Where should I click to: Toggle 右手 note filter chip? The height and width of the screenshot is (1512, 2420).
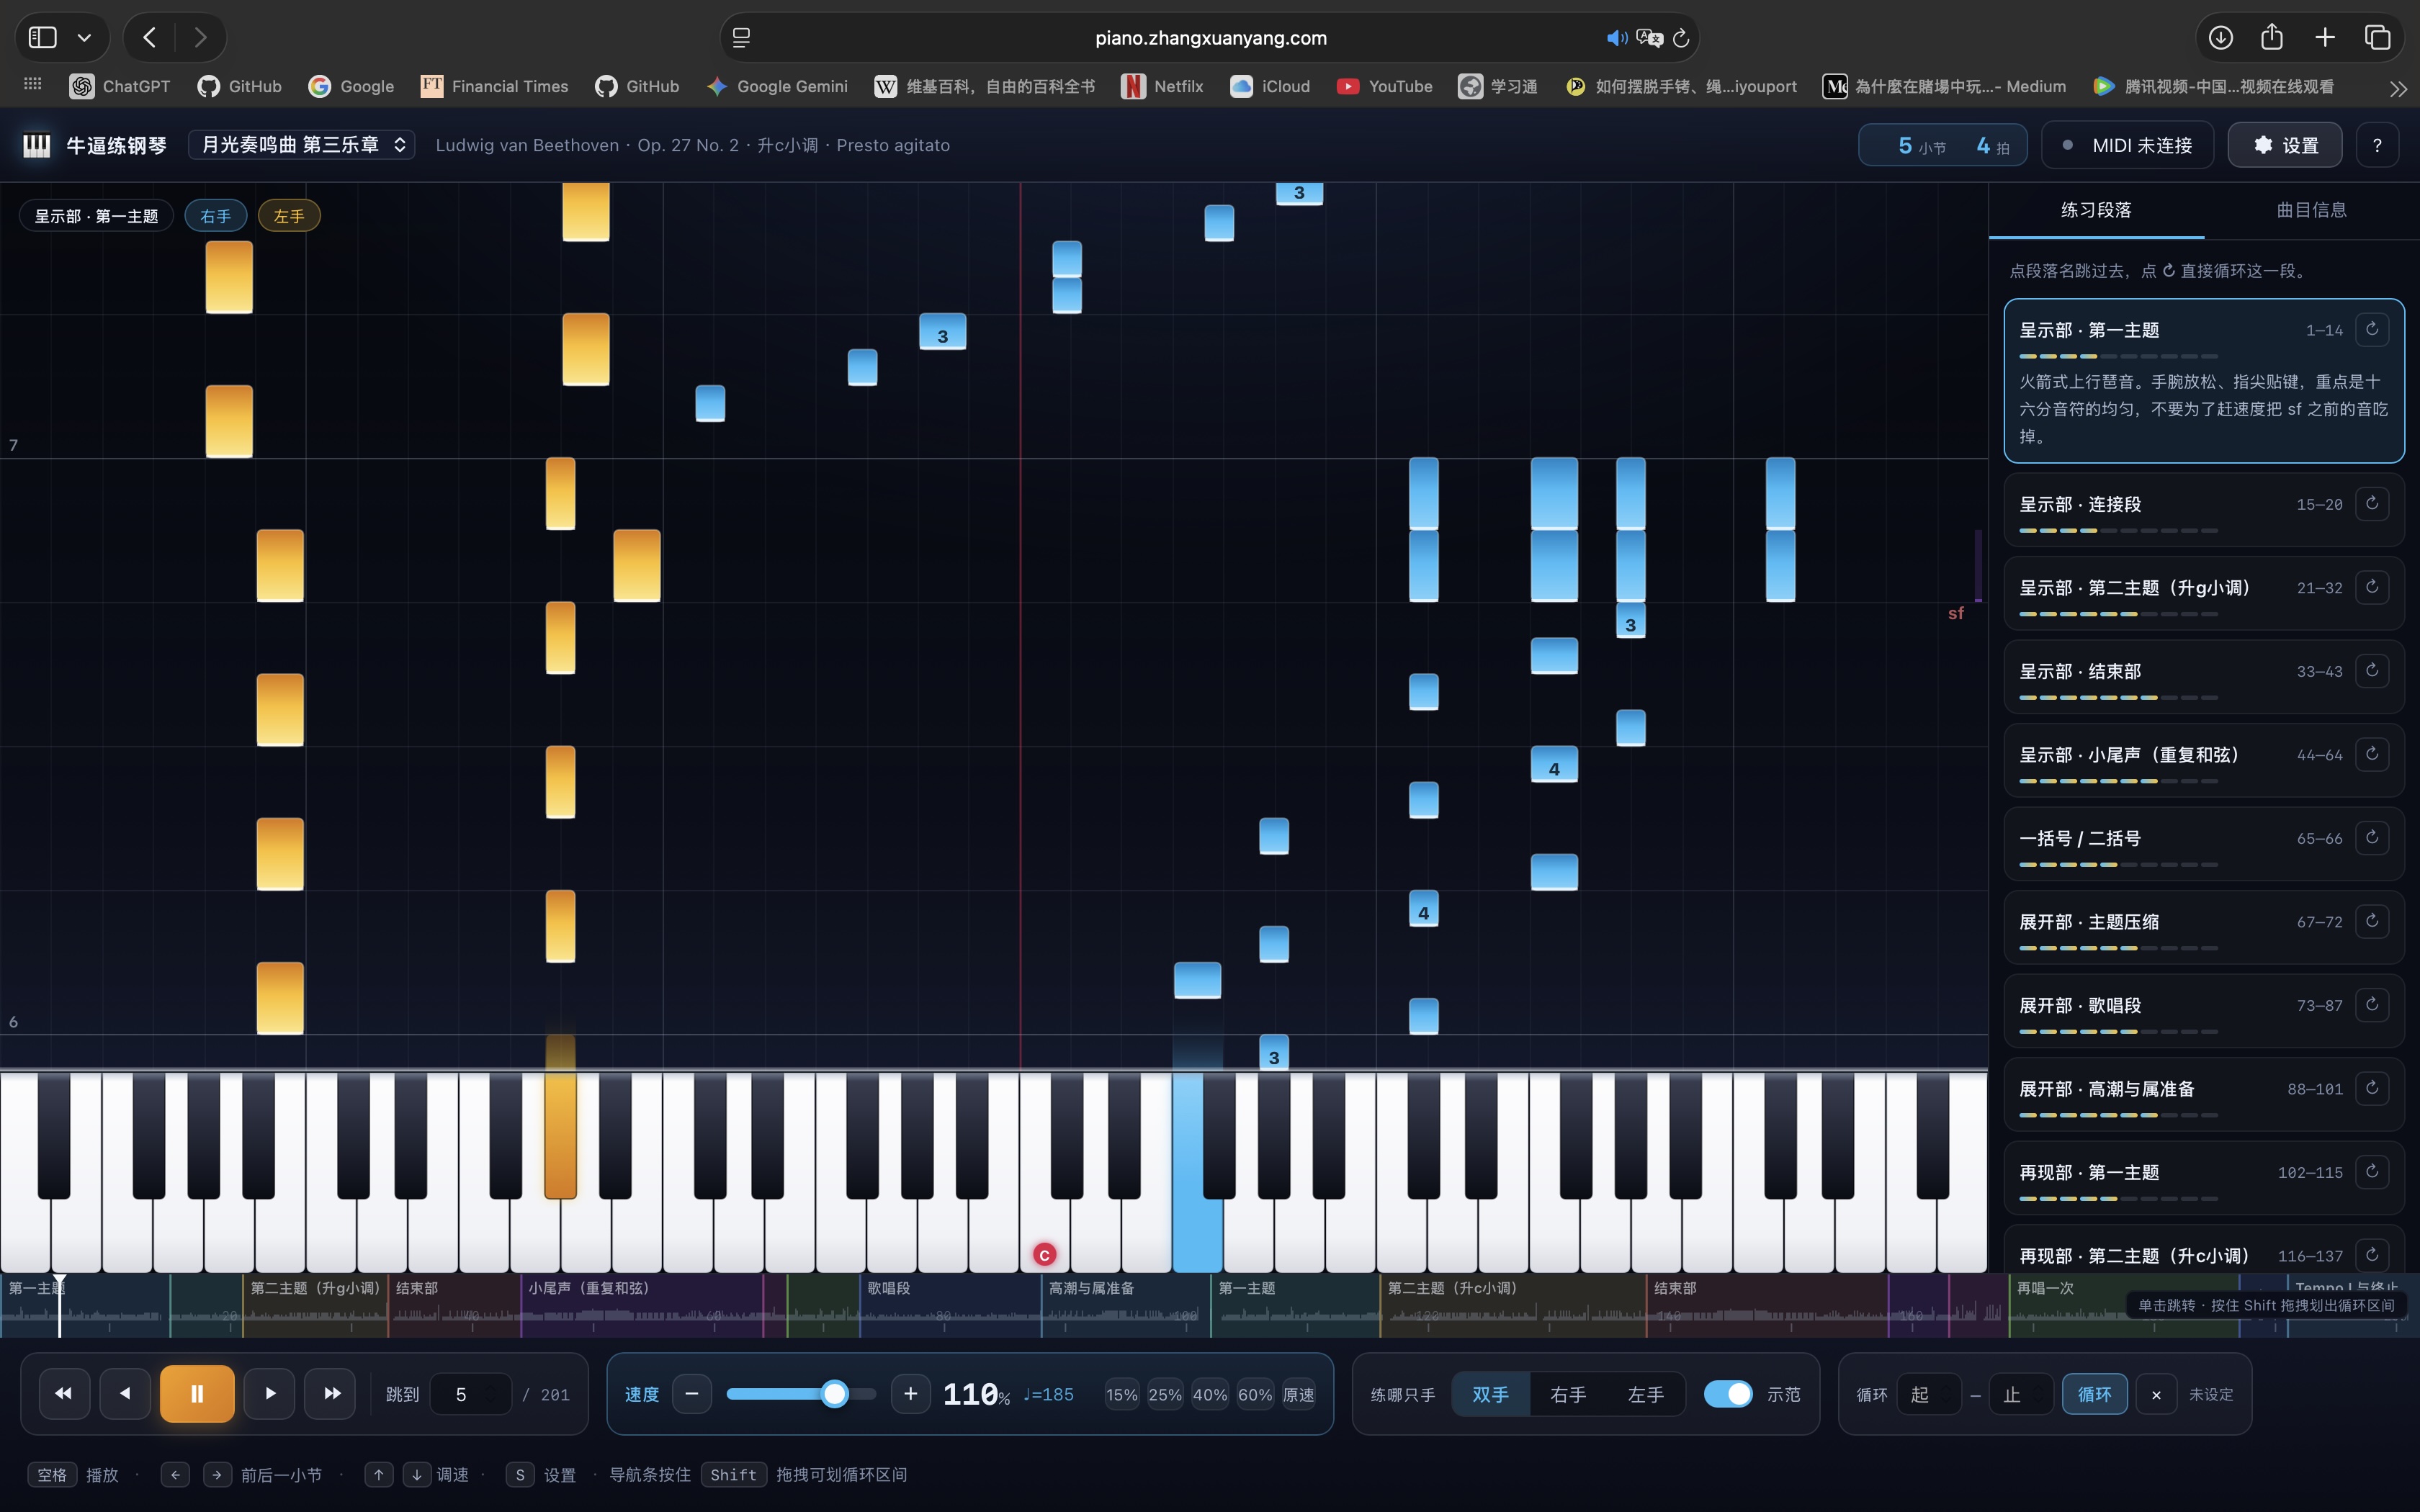(x=216, y=216)
